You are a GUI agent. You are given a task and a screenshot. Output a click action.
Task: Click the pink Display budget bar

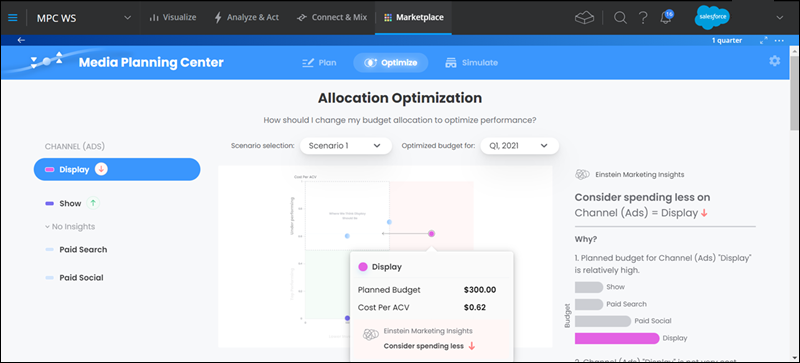pyautogui.click(x=617, y=338)
